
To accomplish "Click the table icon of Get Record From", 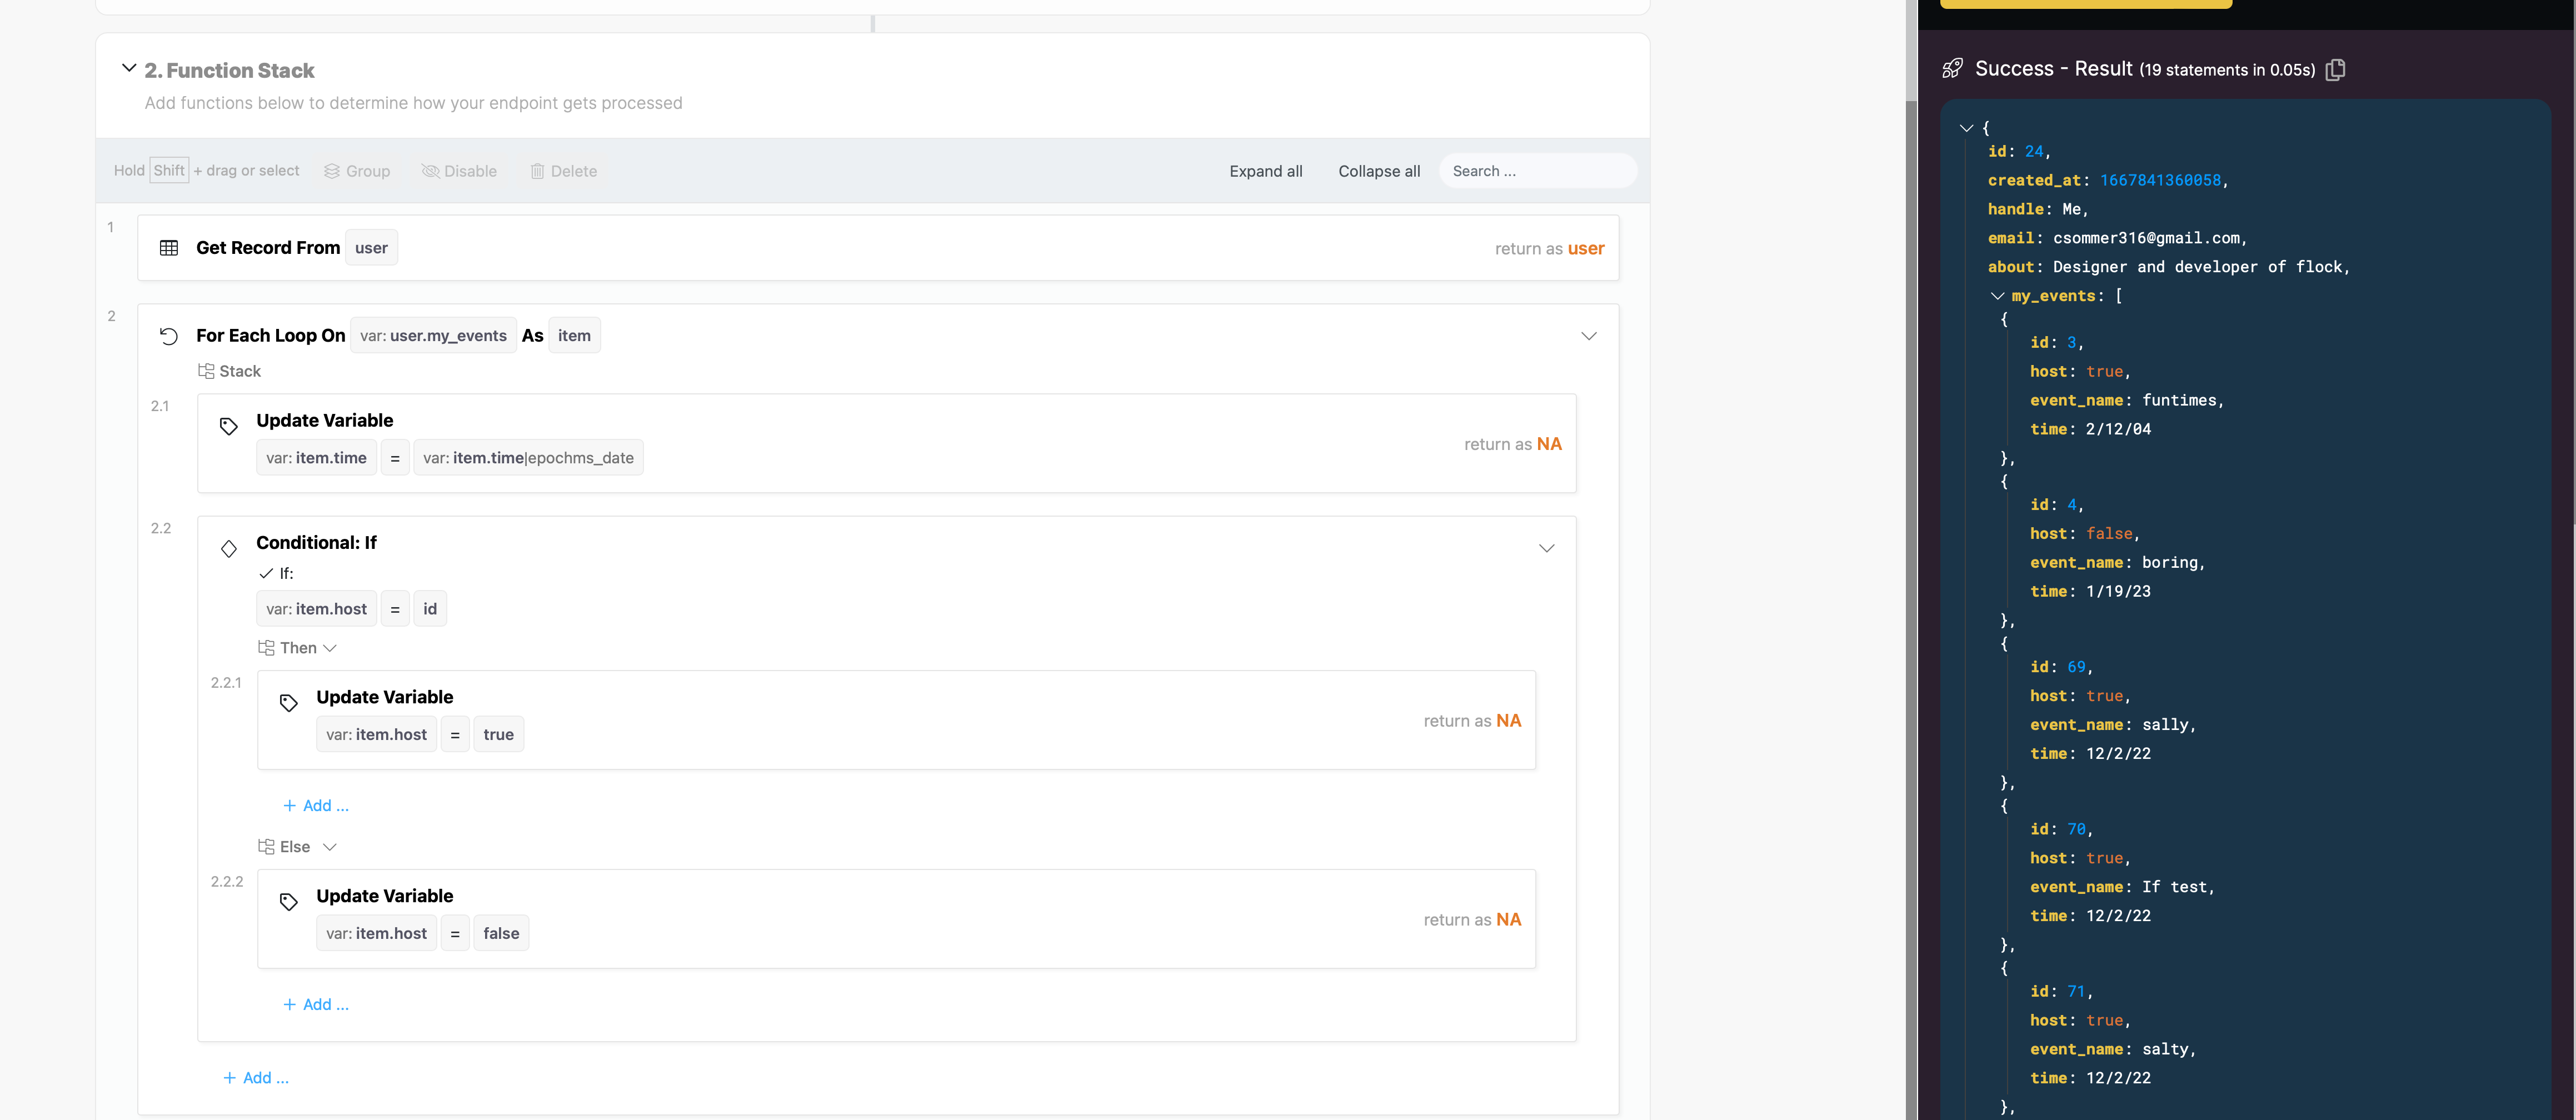I will (x=169, y=248).
